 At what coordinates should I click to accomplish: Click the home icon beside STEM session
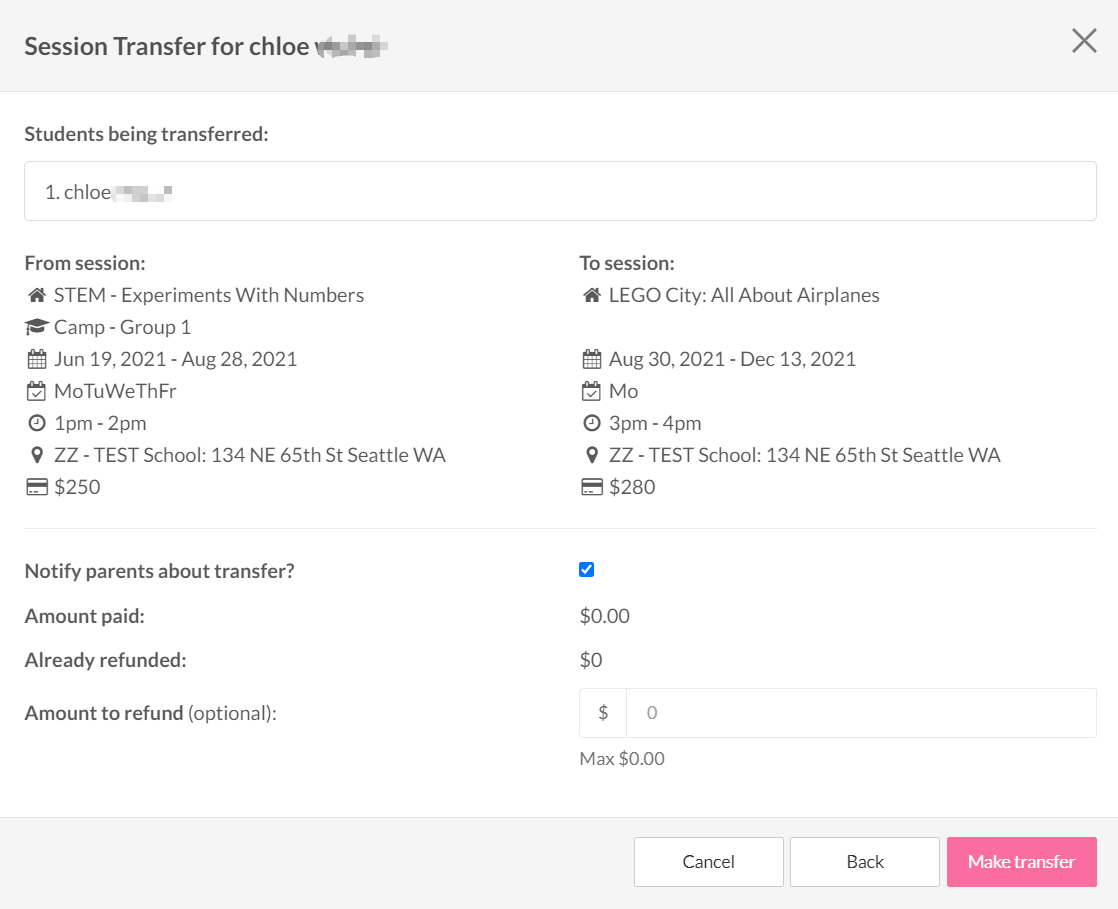pos(37,295)
